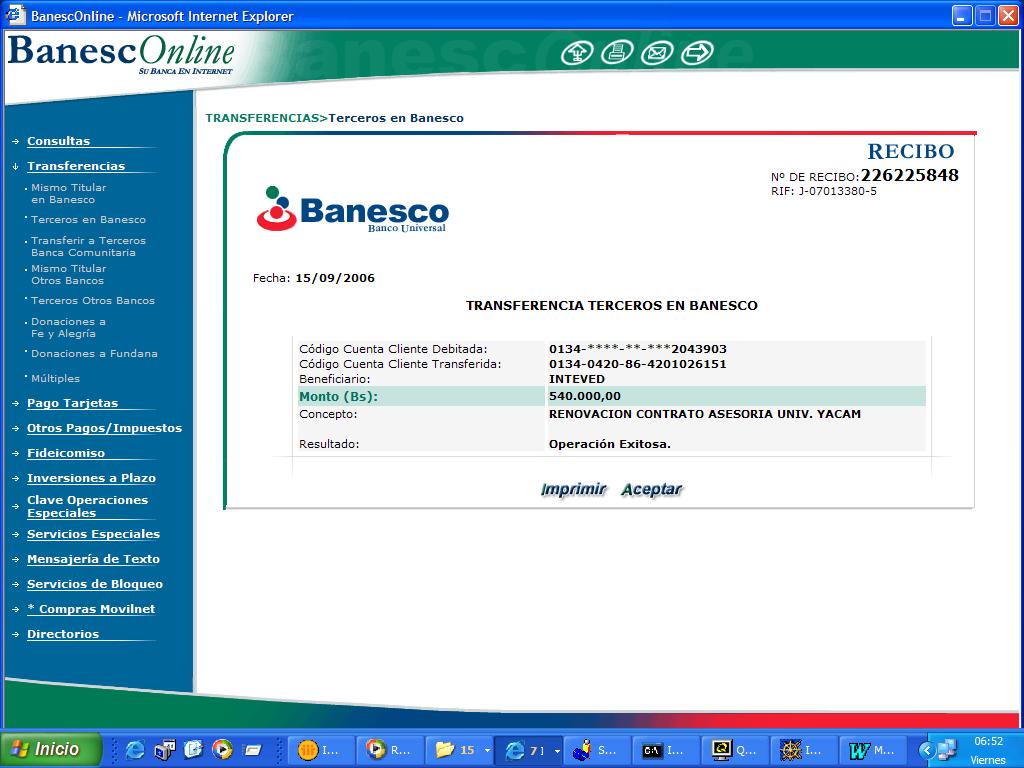Click the Internet Explorer title bar icon

point(15,15)
